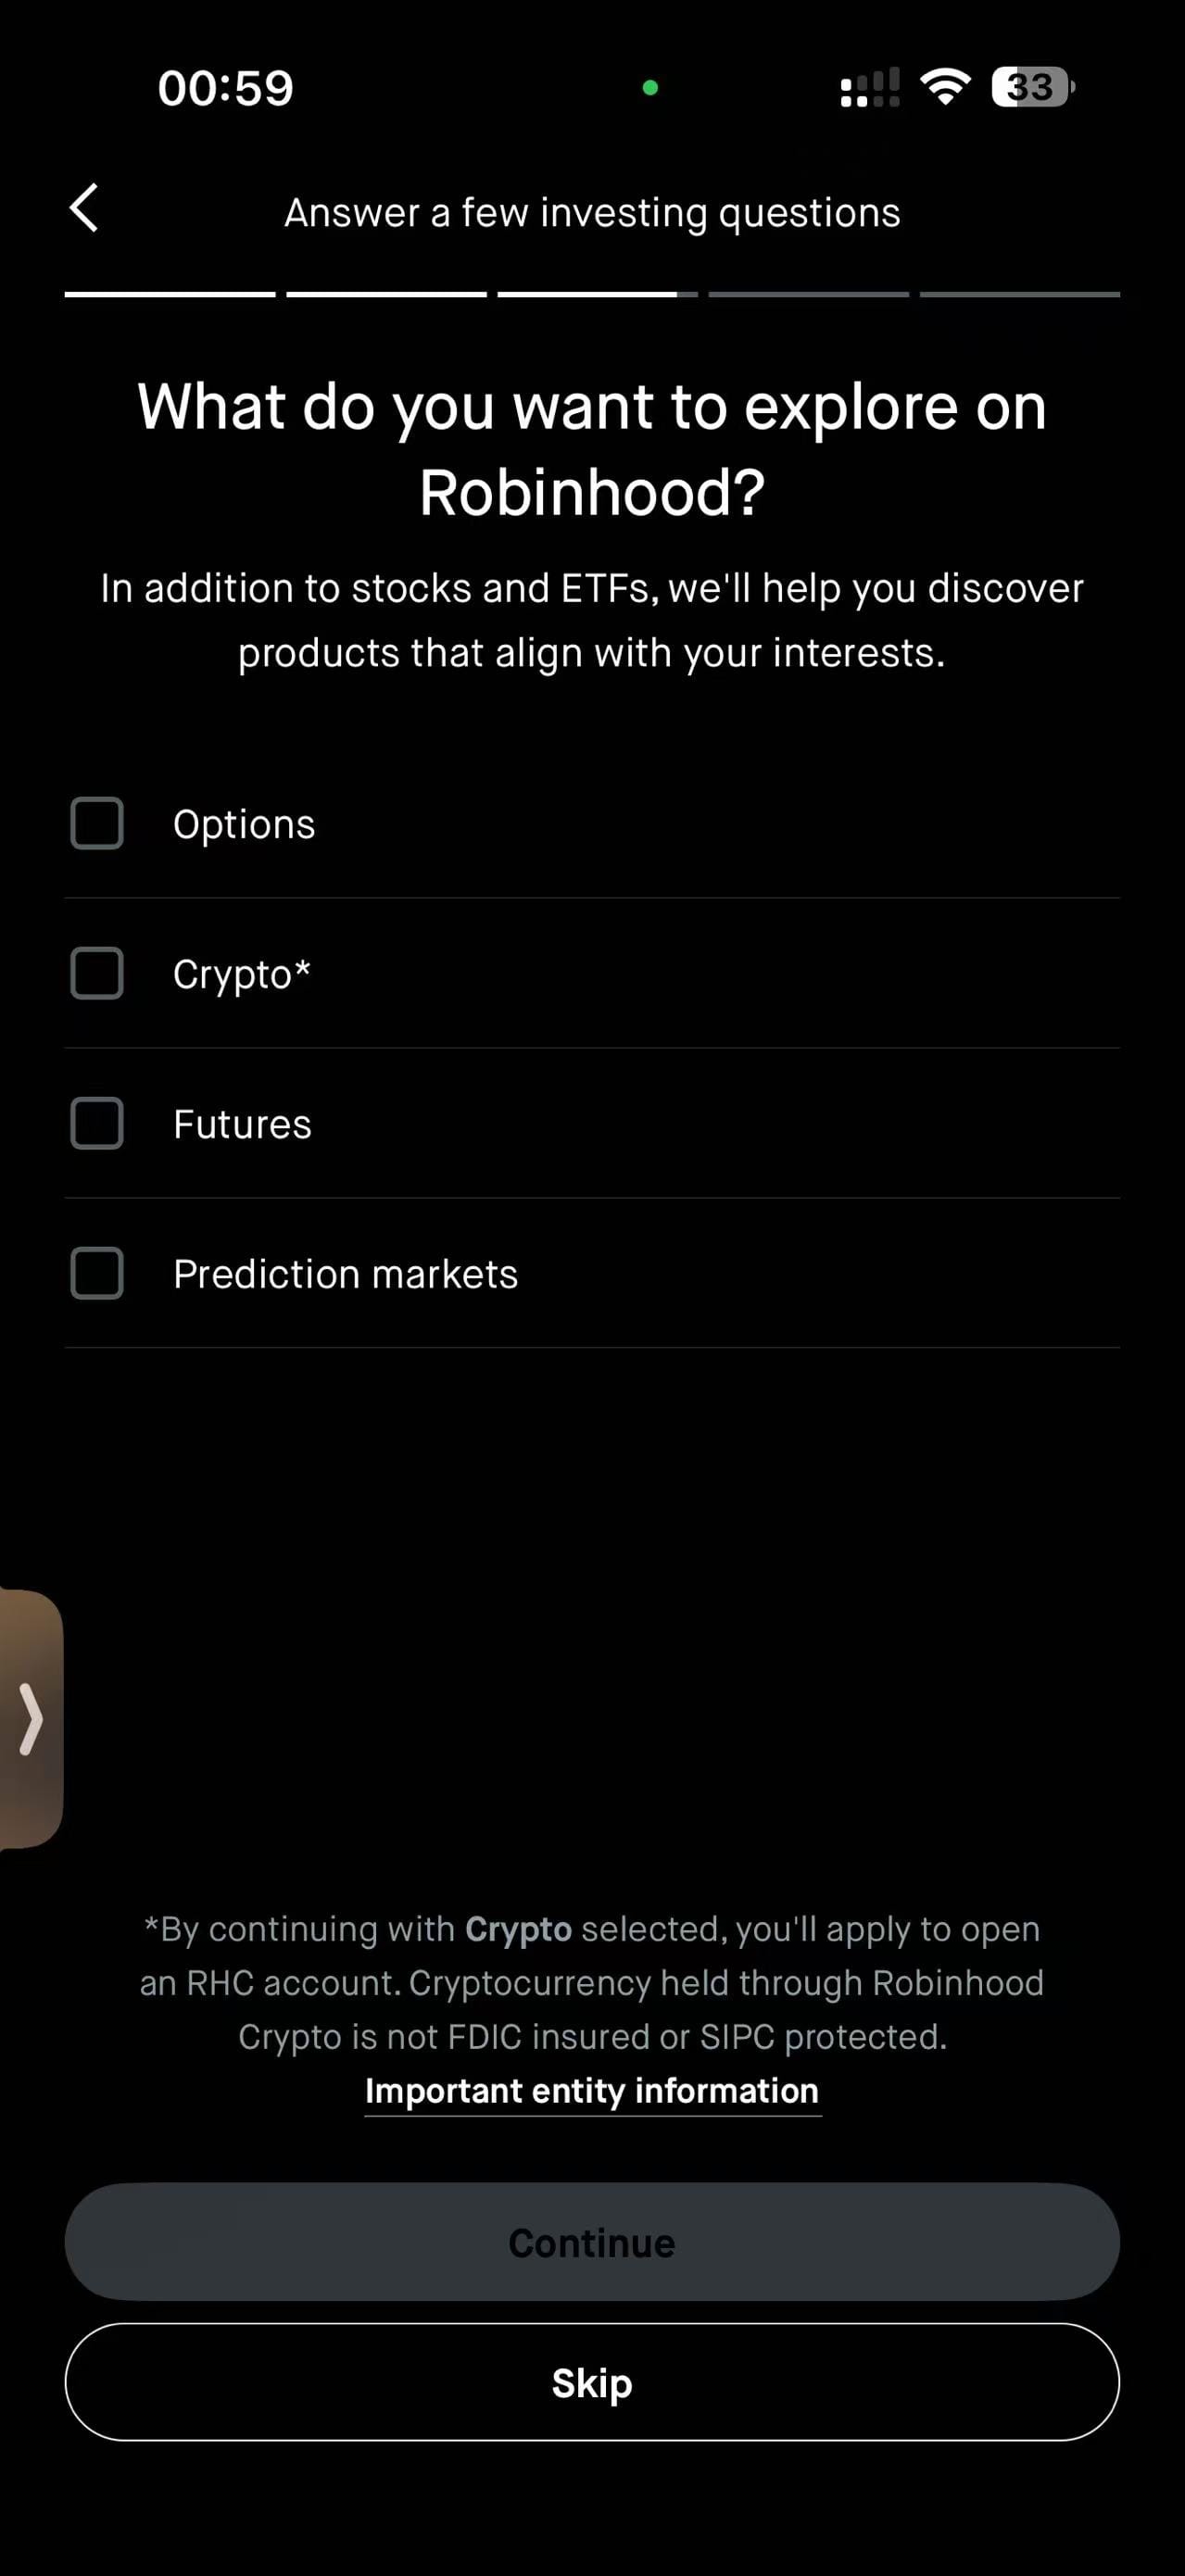This screenshot has height=2576, width=1185.
Task: Select the last progress bar segment
Action: (x=1020, y=294)
